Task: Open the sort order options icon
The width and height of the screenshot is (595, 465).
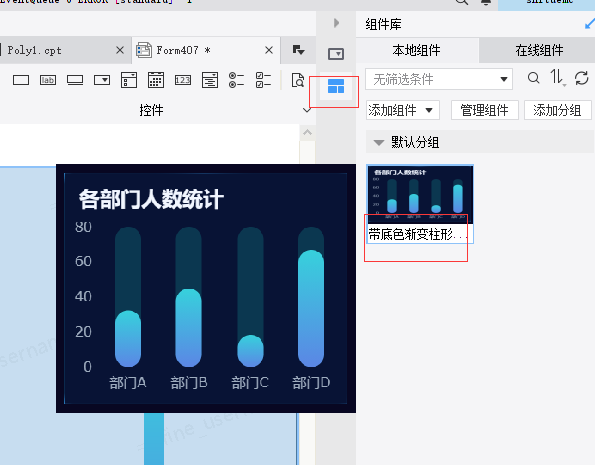Action: pyautogui.click(x=558, y=78)
